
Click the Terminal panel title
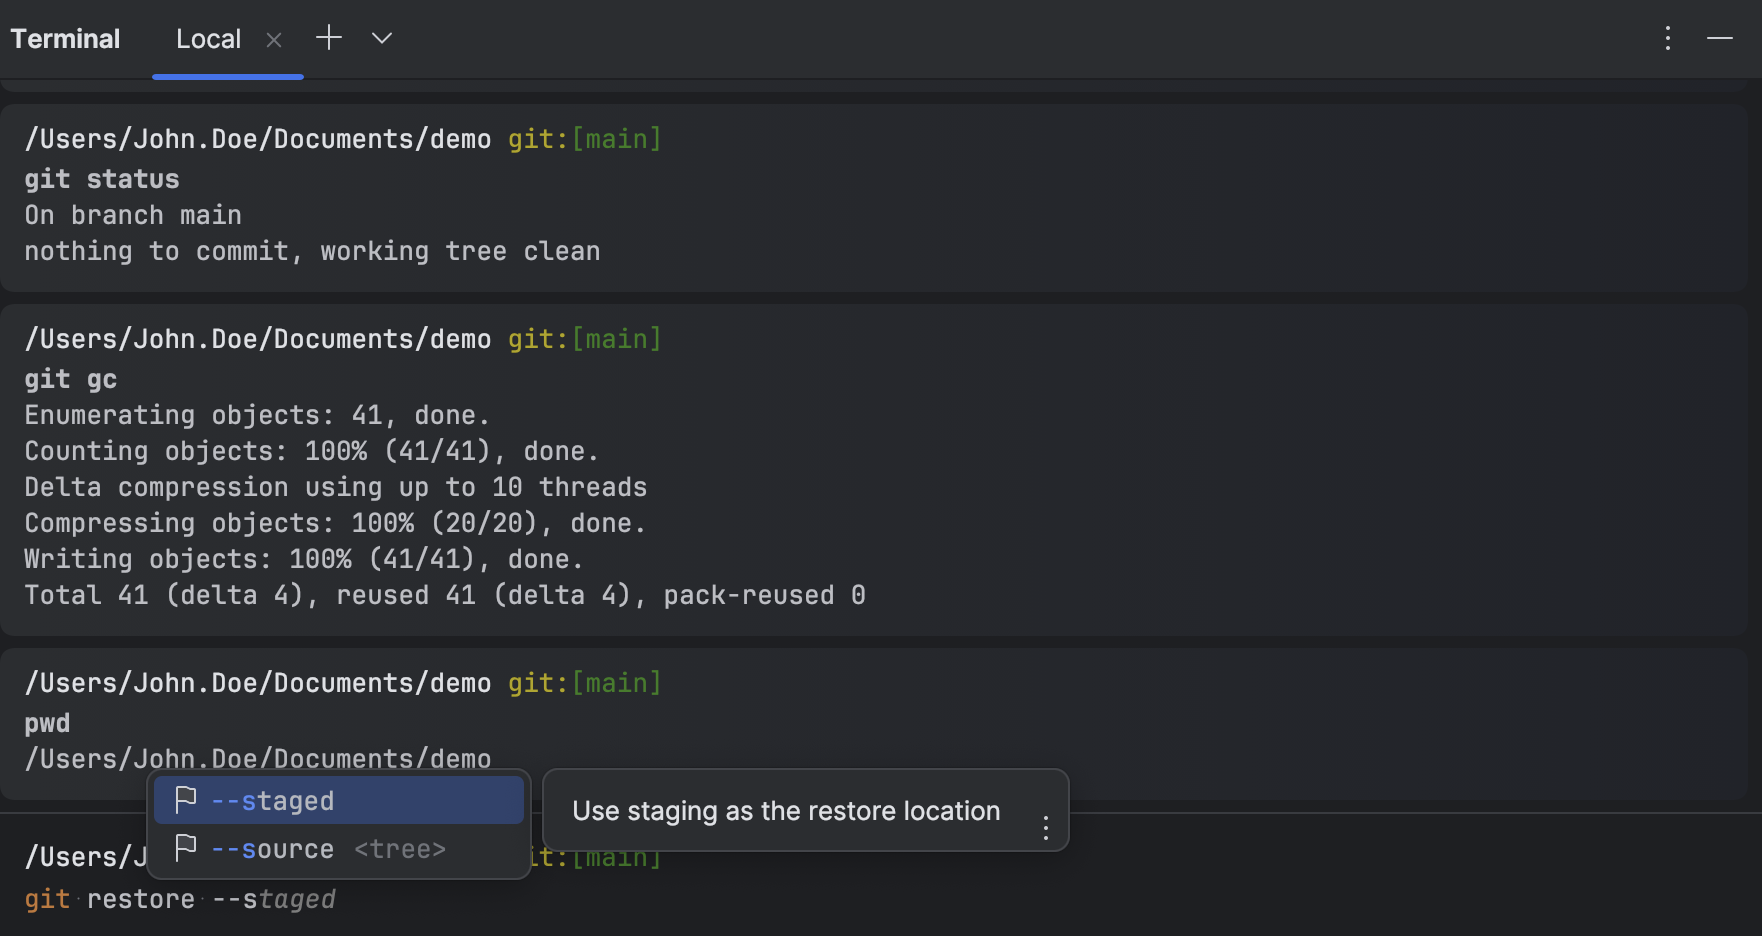(64, 38)
